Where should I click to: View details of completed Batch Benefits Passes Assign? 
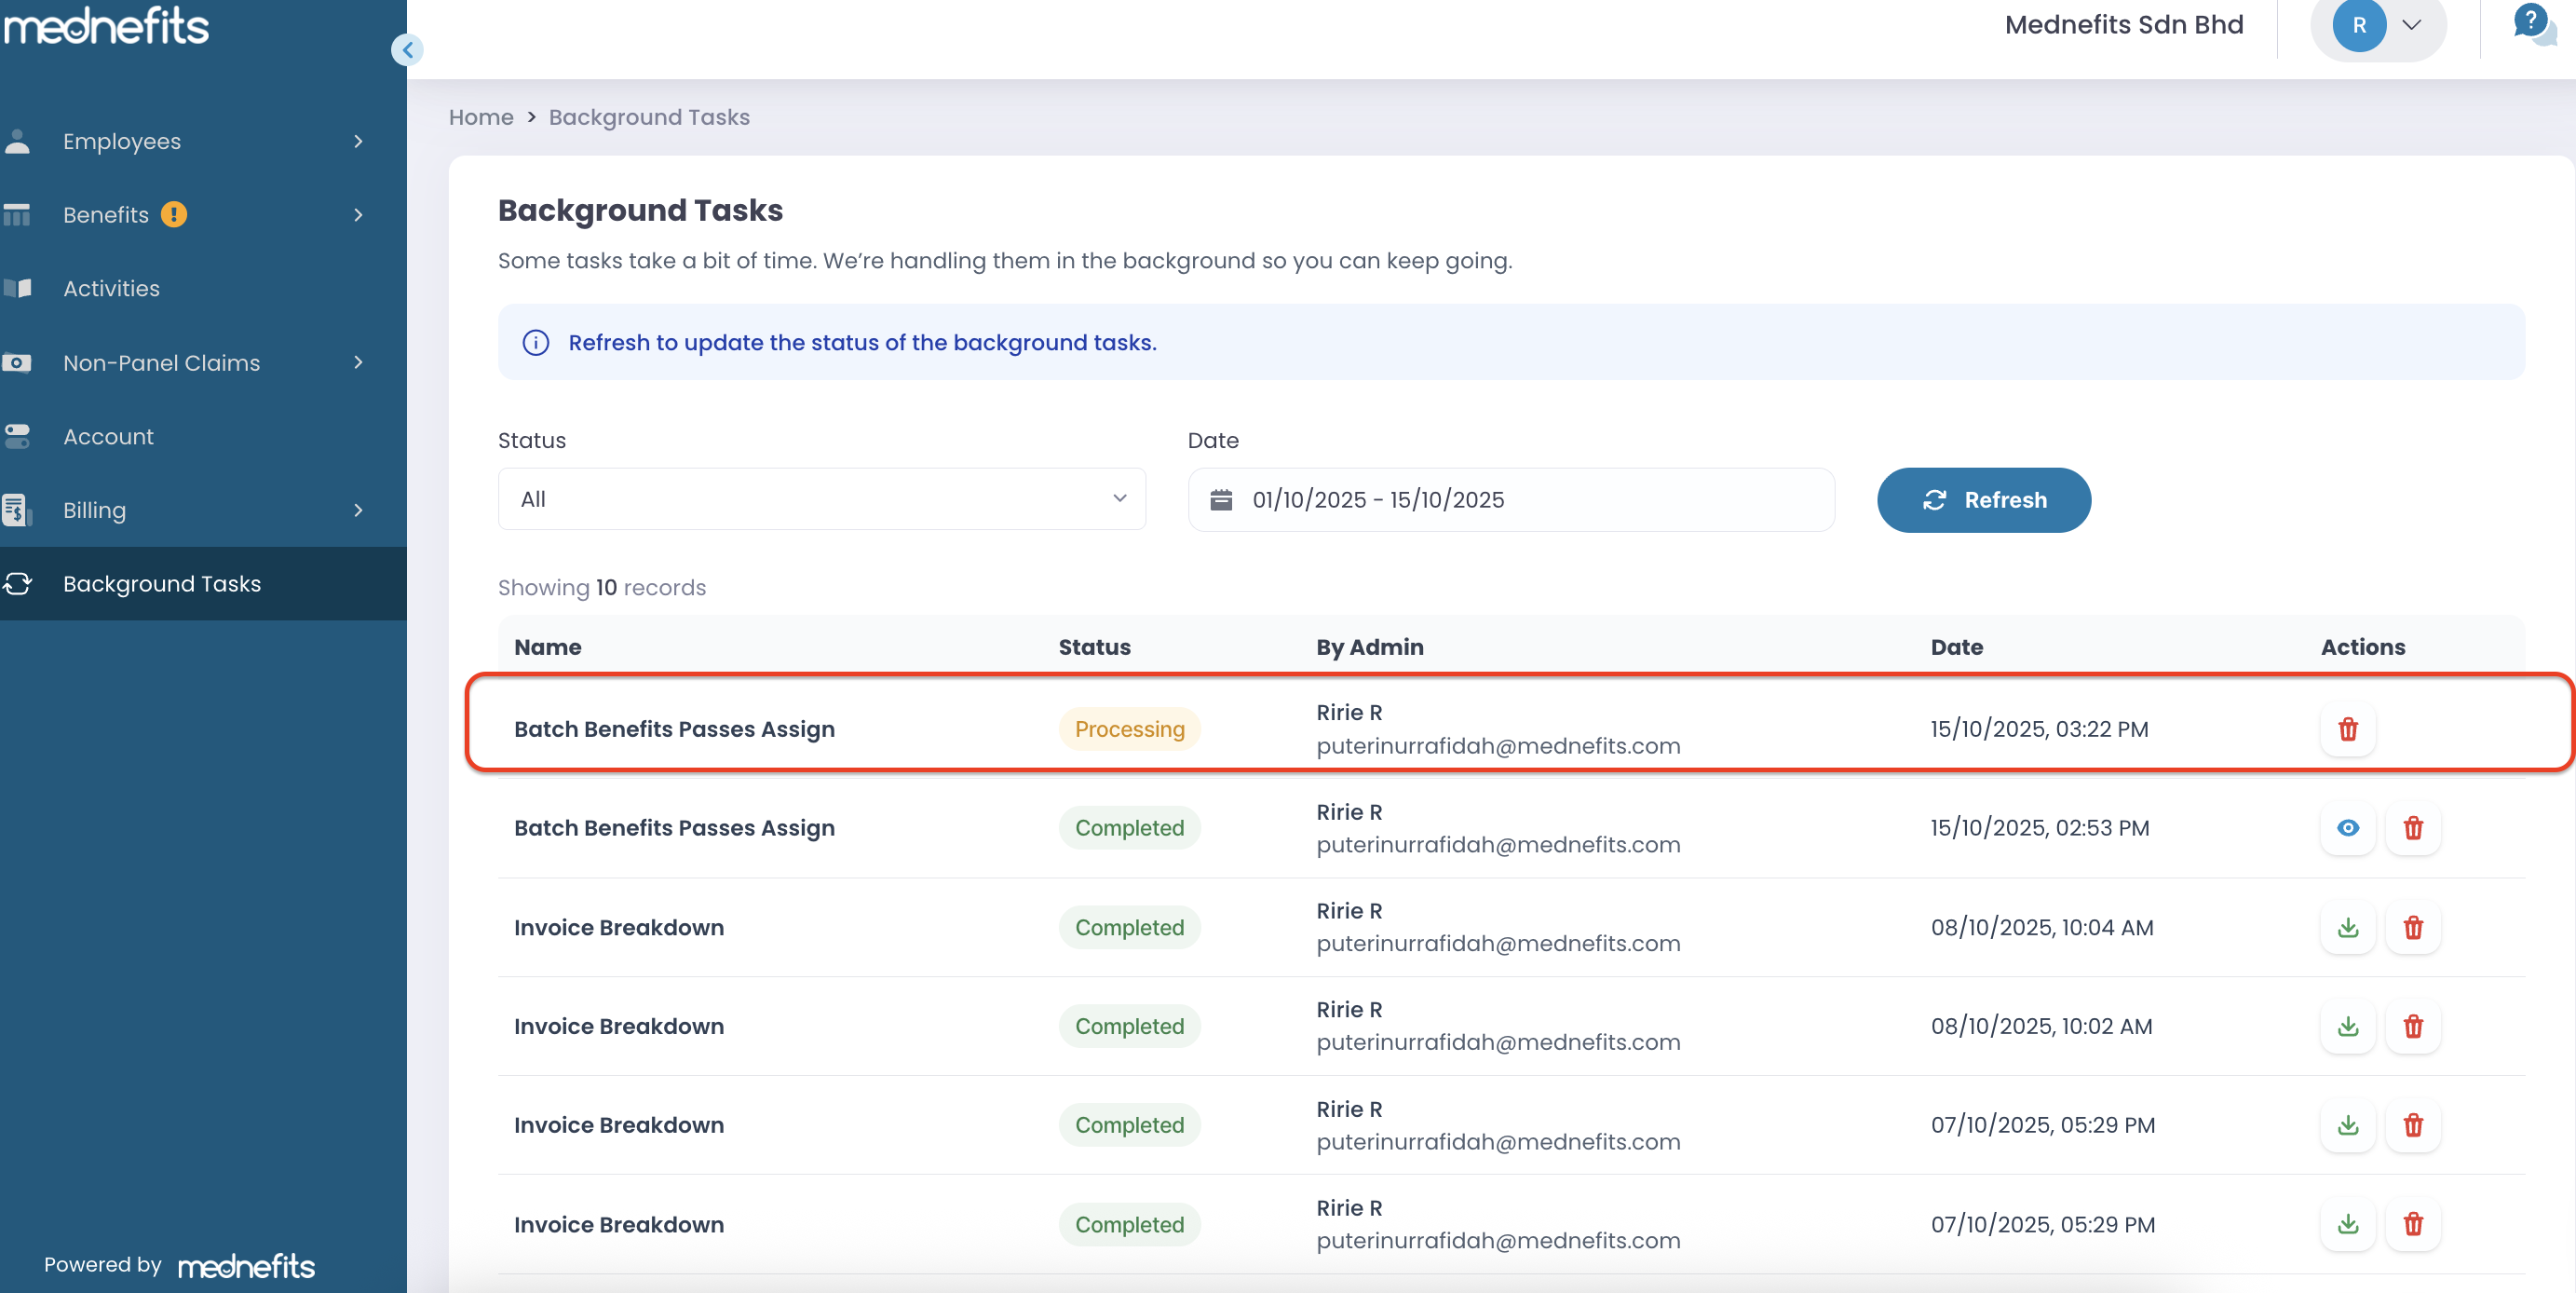coord(2347,828)
